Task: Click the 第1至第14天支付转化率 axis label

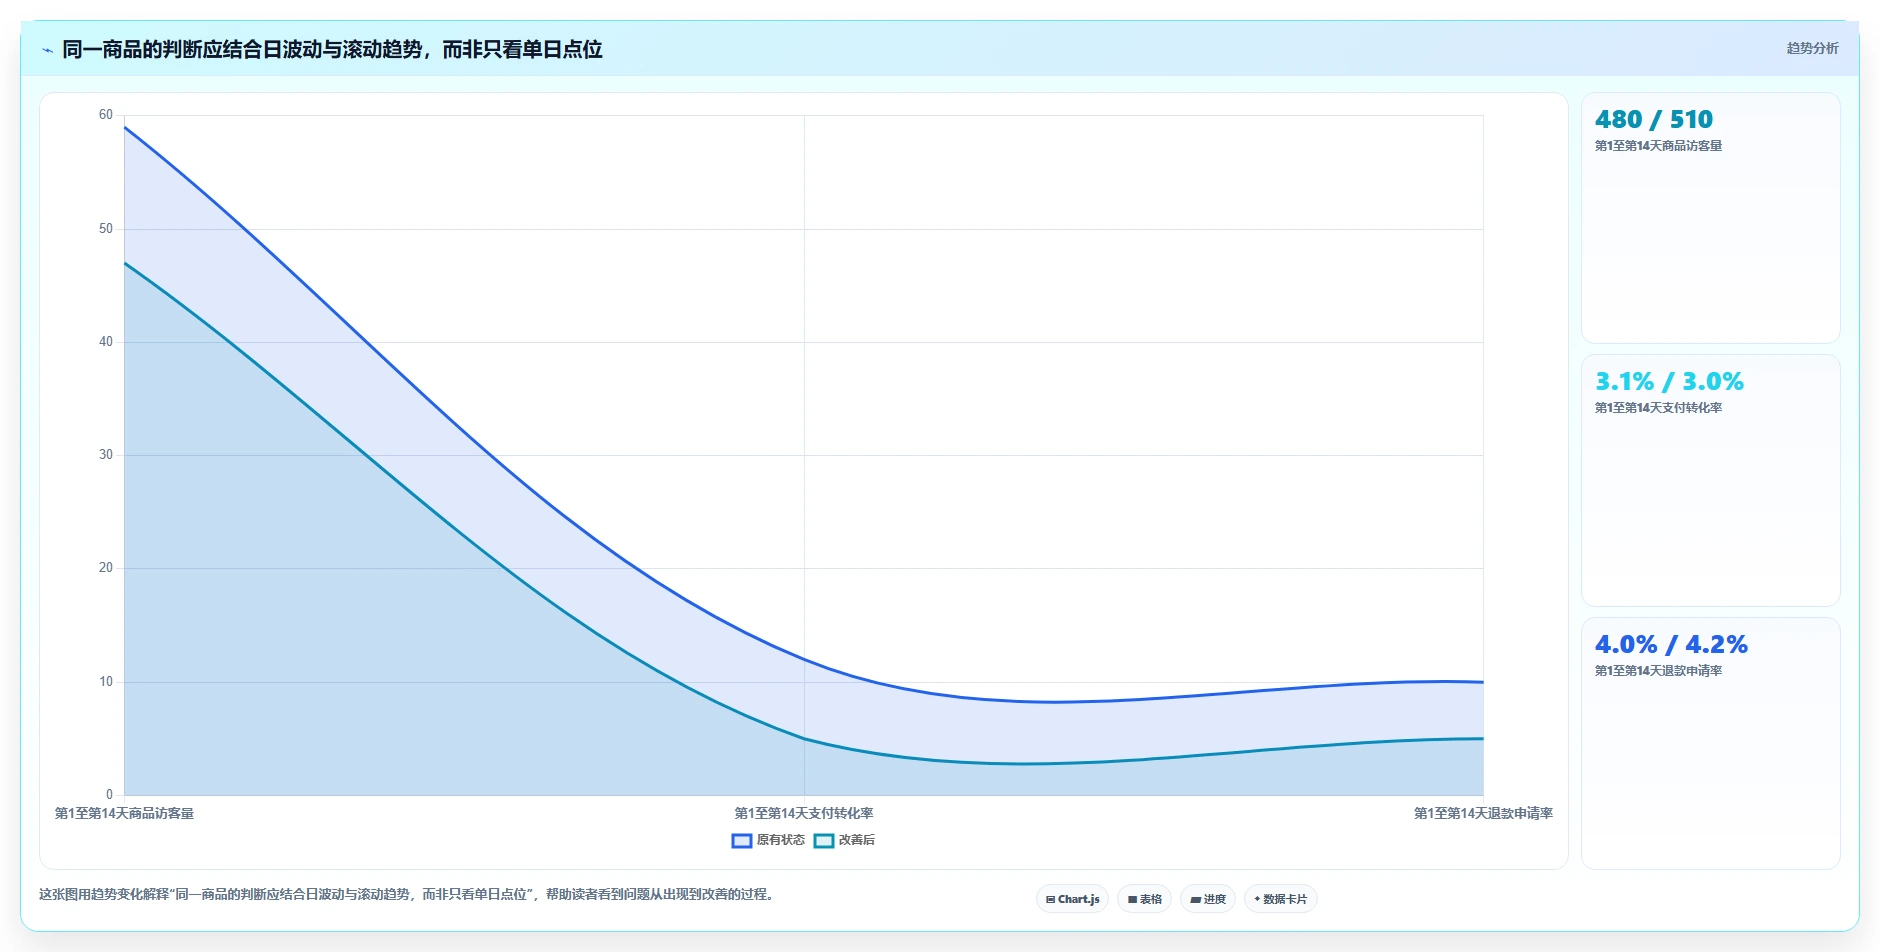Action: tap(804, 814)
